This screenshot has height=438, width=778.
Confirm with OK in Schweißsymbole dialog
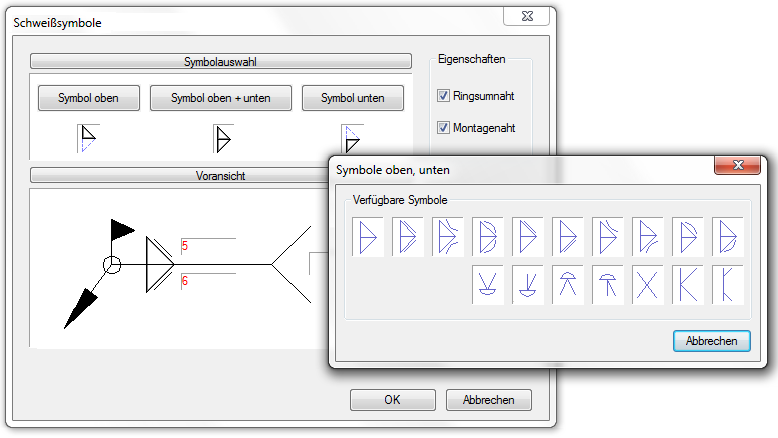tap(392, 400)
